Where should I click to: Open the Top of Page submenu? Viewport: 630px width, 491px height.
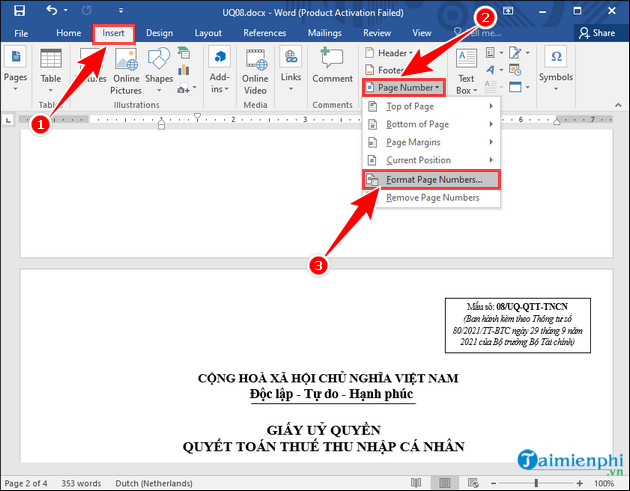[431, 106]
